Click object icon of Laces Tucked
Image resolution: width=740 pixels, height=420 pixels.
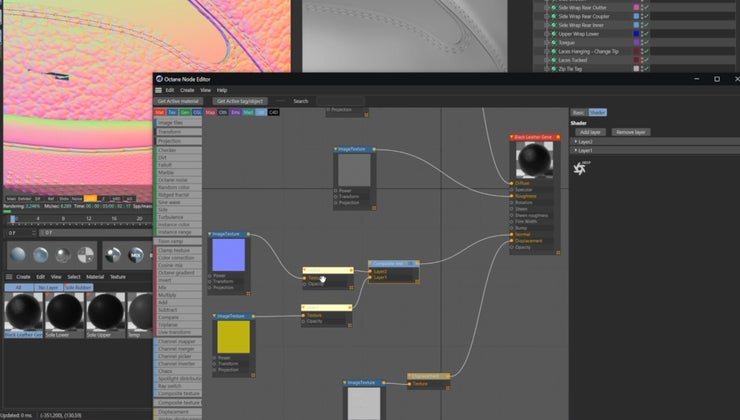(x=554, y=60)
